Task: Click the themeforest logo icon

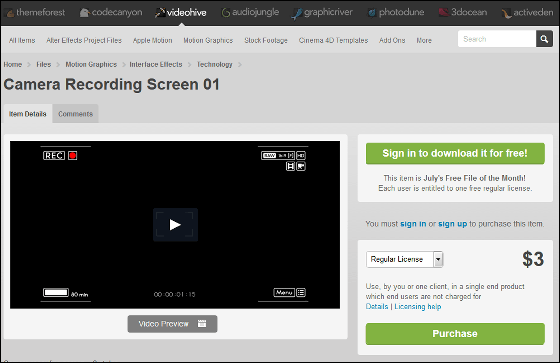Action: [10, 13]
